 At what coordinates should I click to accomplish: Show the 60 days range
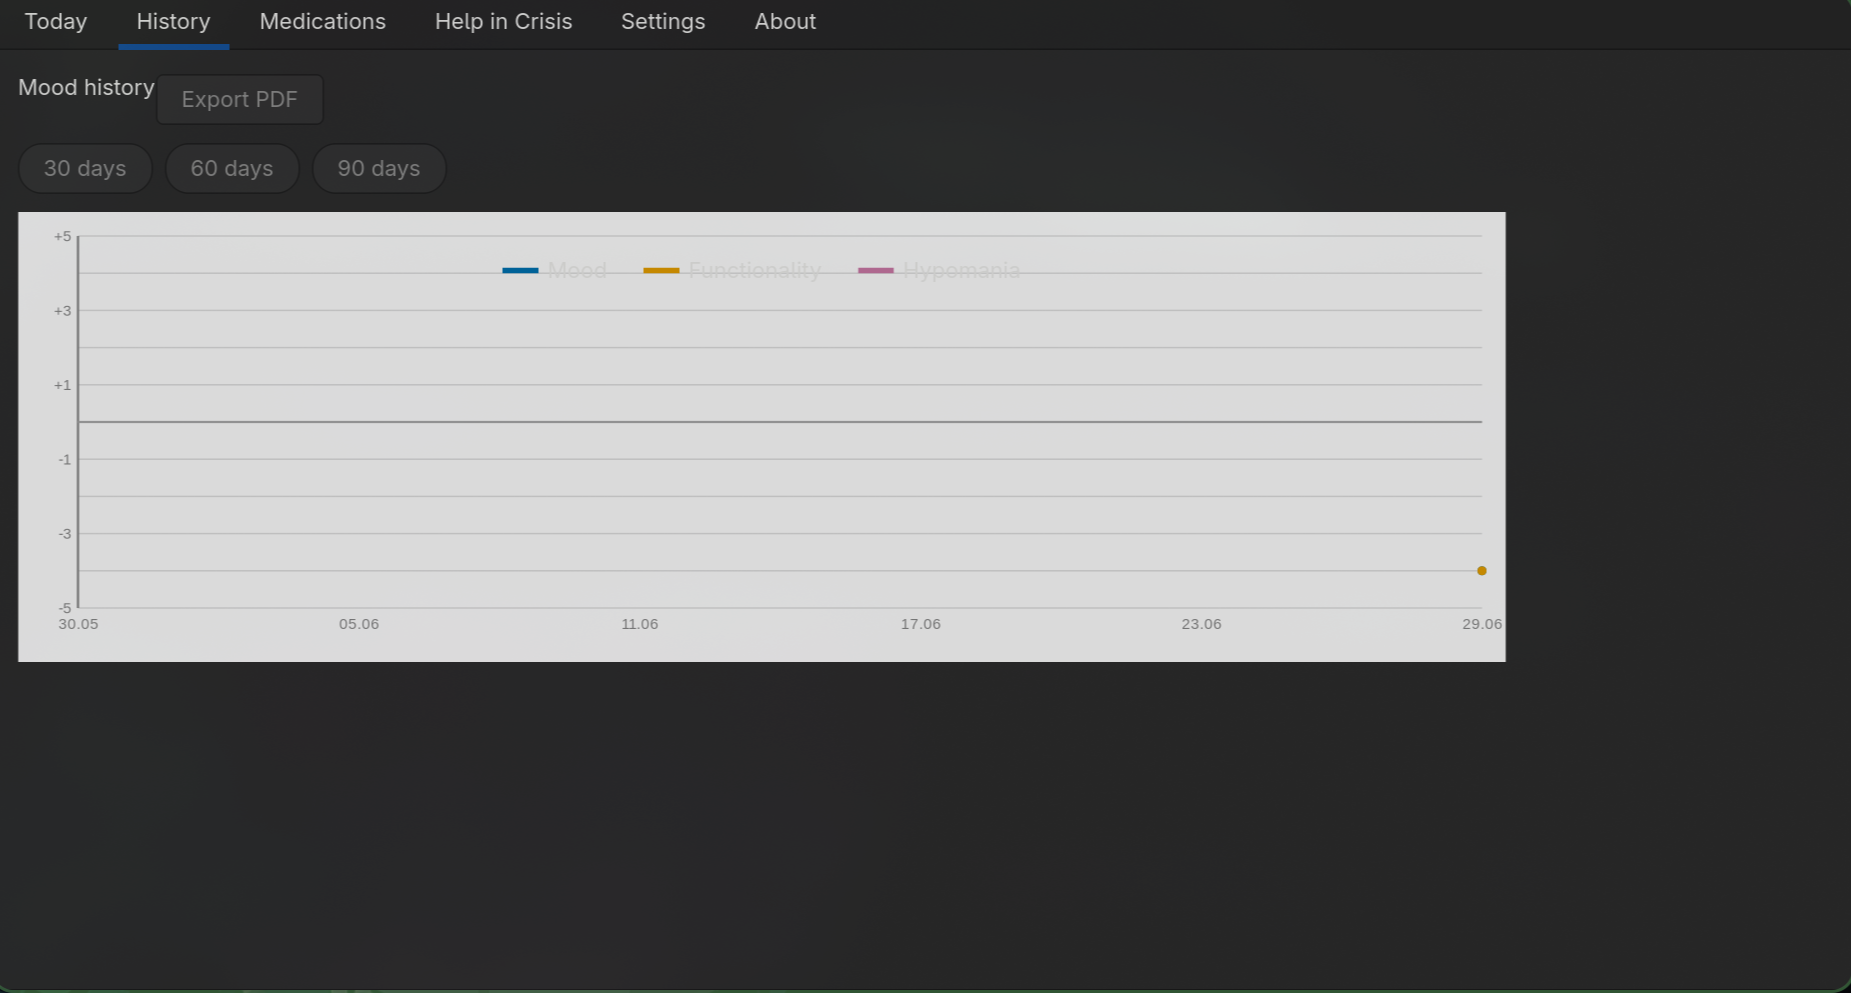[x=232, y=168]
